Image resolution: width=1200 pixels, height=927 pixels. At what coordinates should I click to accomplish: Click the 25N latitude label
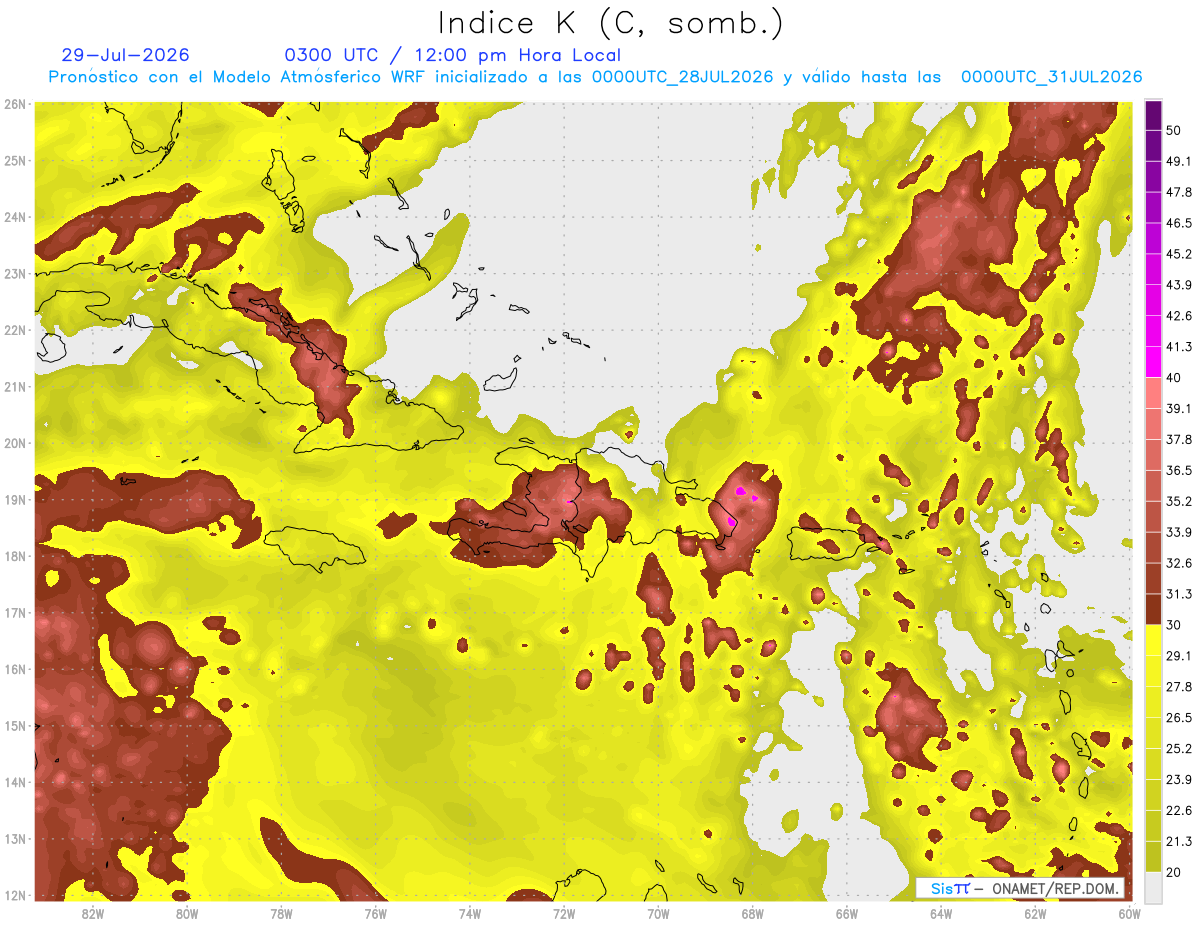point(15,161)
